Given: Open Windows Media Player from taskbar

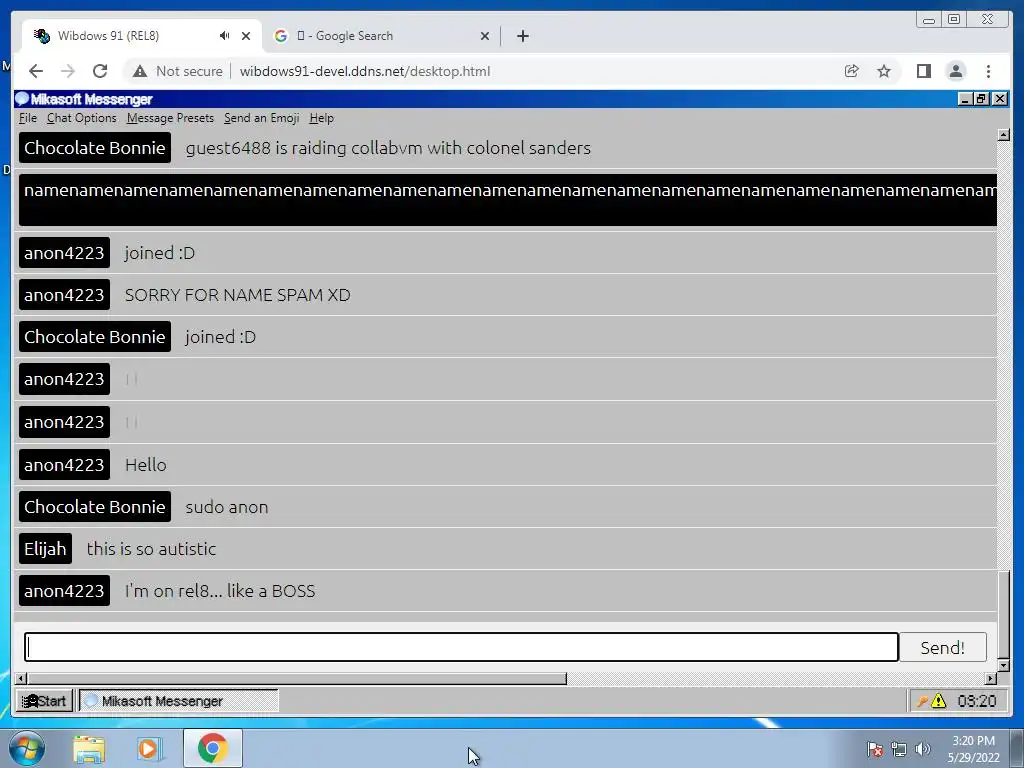Looking at the screenshot, I should pyautogui.click(x=148, y=749).
